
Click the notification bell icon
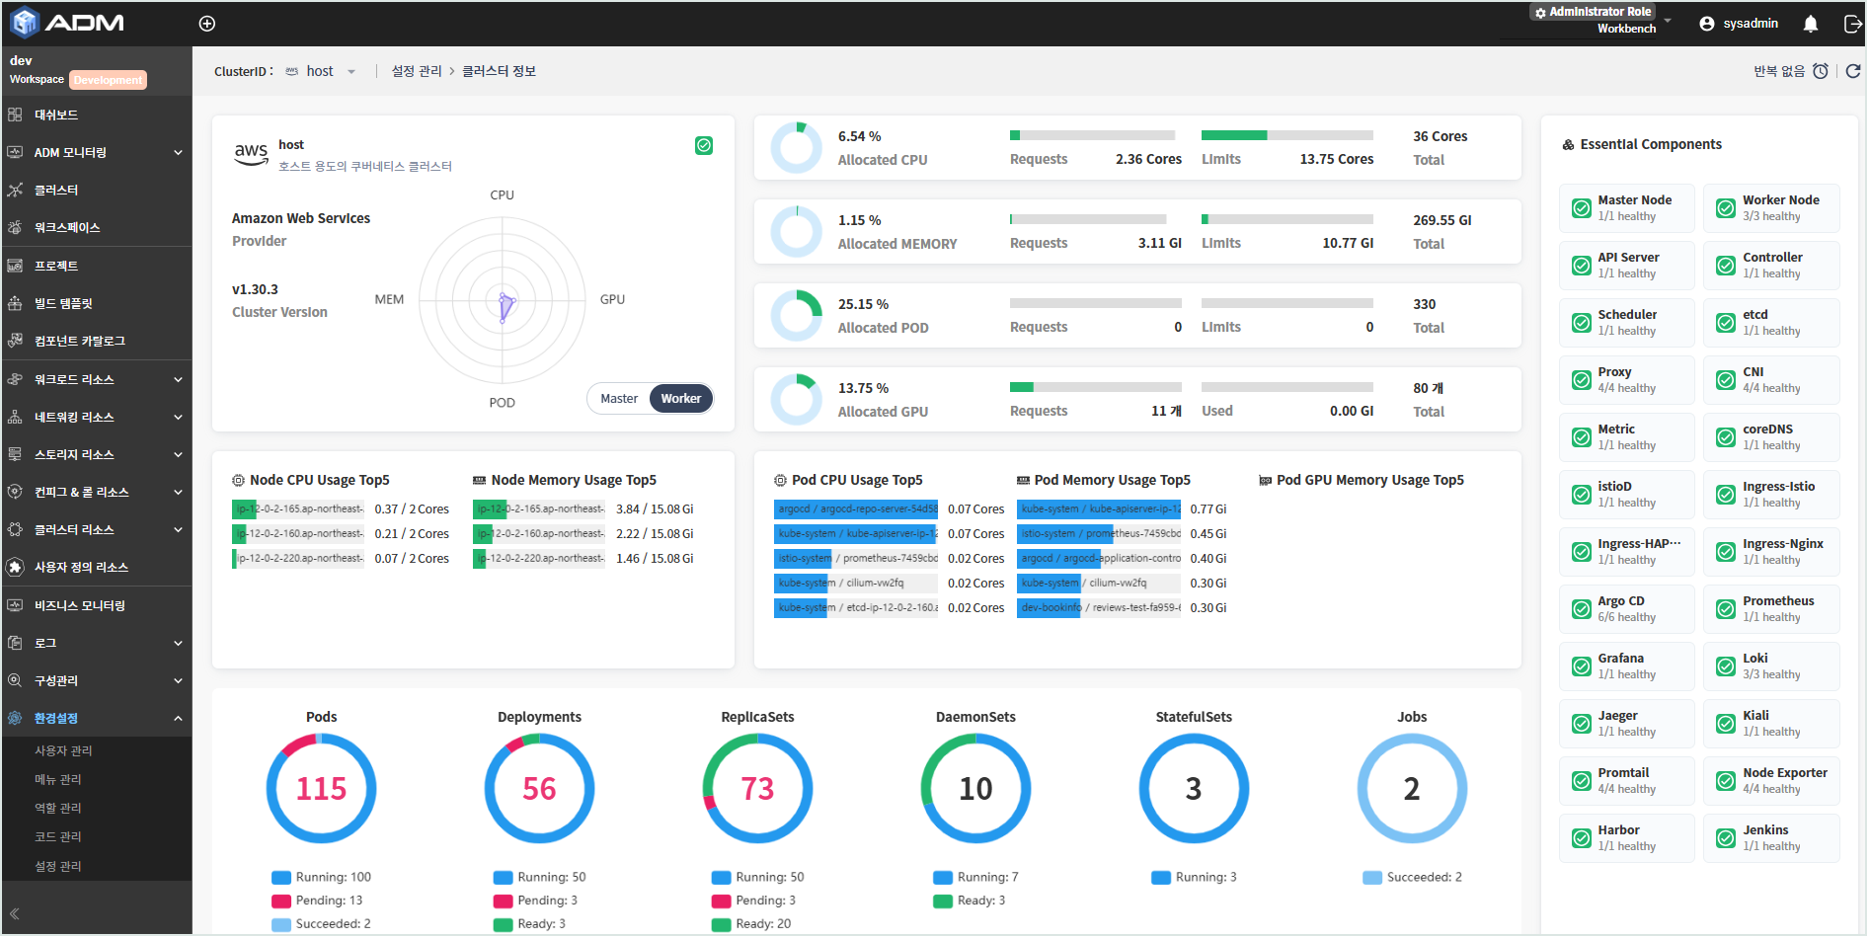click(1810, 23)
